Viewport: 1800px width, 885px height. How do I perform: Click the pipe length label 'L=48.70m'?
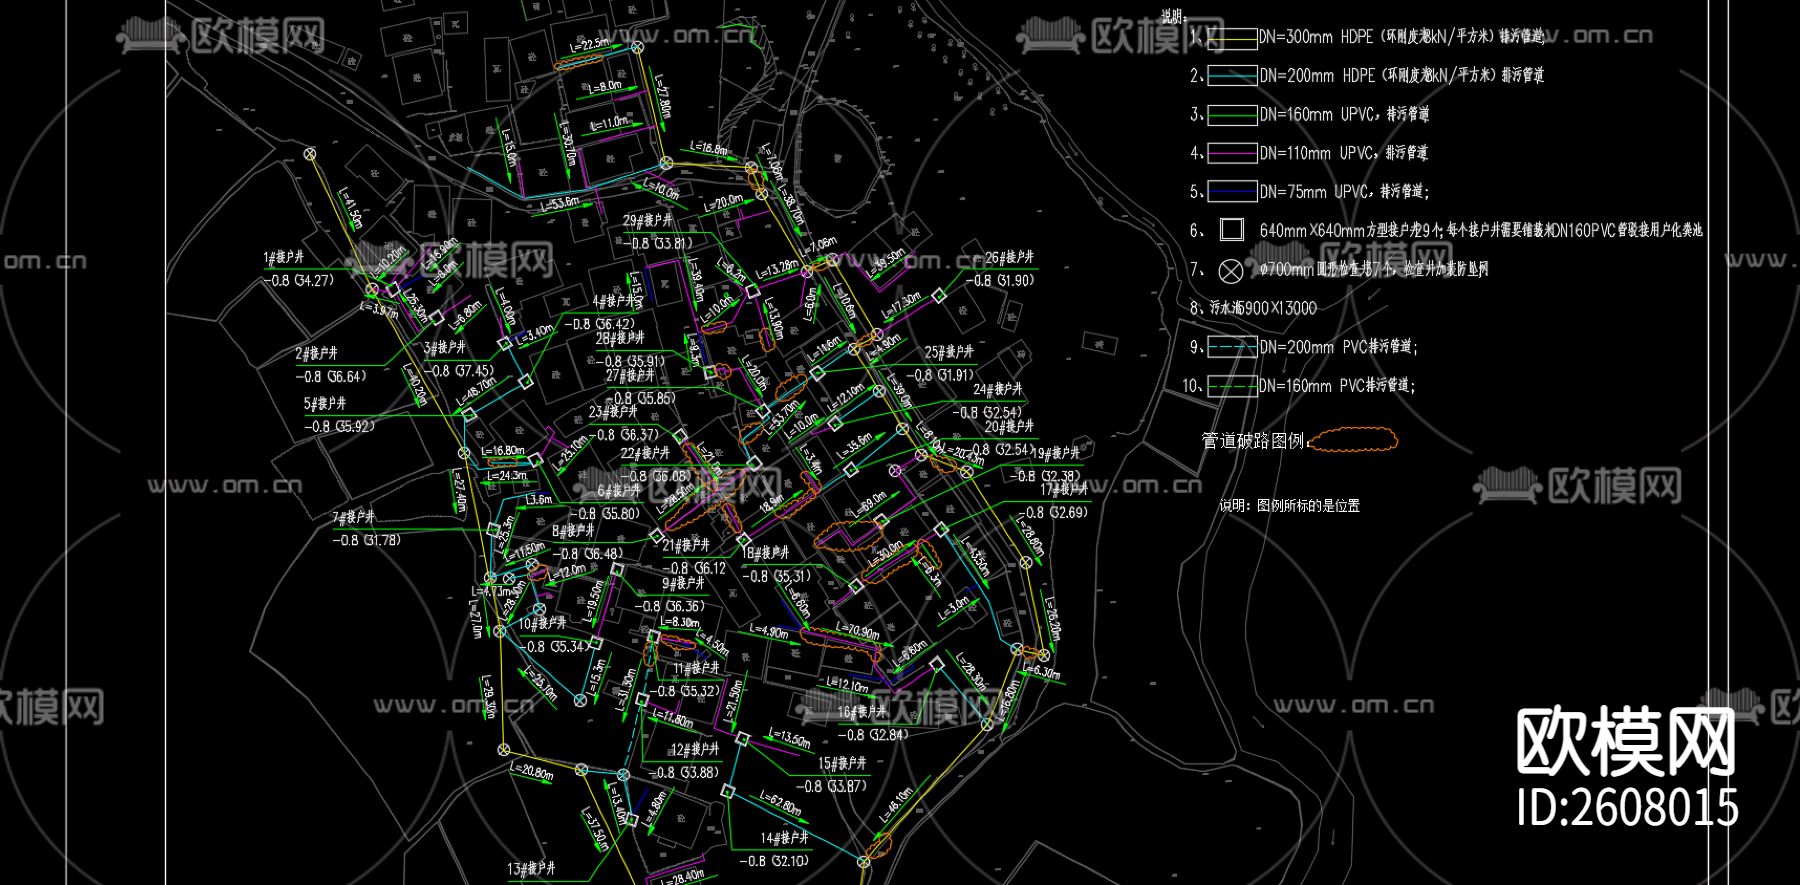pyautogui.click(x=477, y=390)
